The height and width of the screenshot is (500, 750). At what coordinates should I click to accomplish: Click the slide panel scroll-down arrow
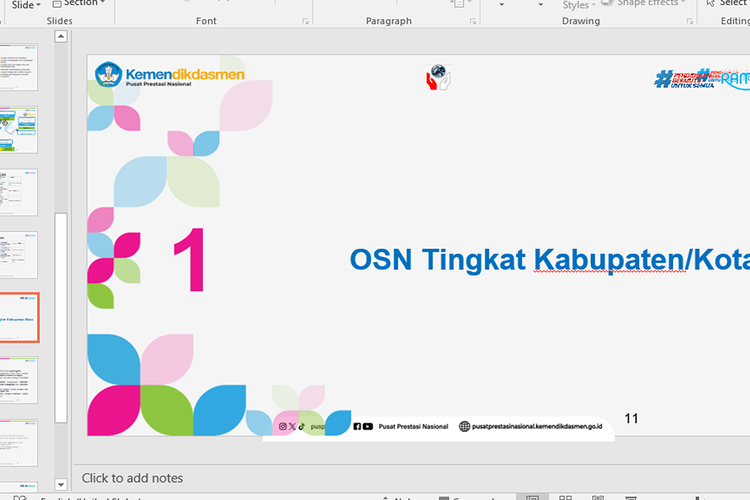pos(61,484)
